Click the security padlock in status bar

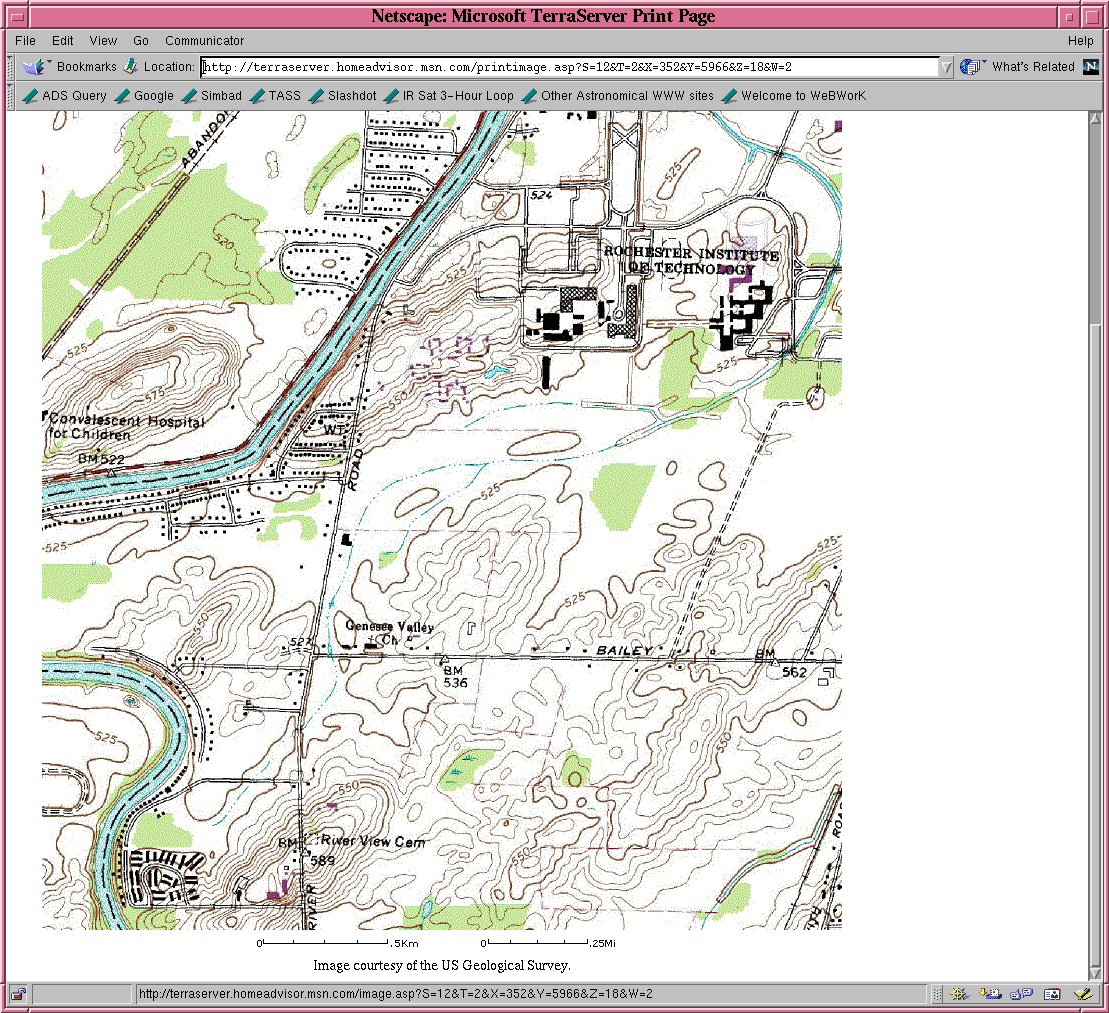click(19, 994)
